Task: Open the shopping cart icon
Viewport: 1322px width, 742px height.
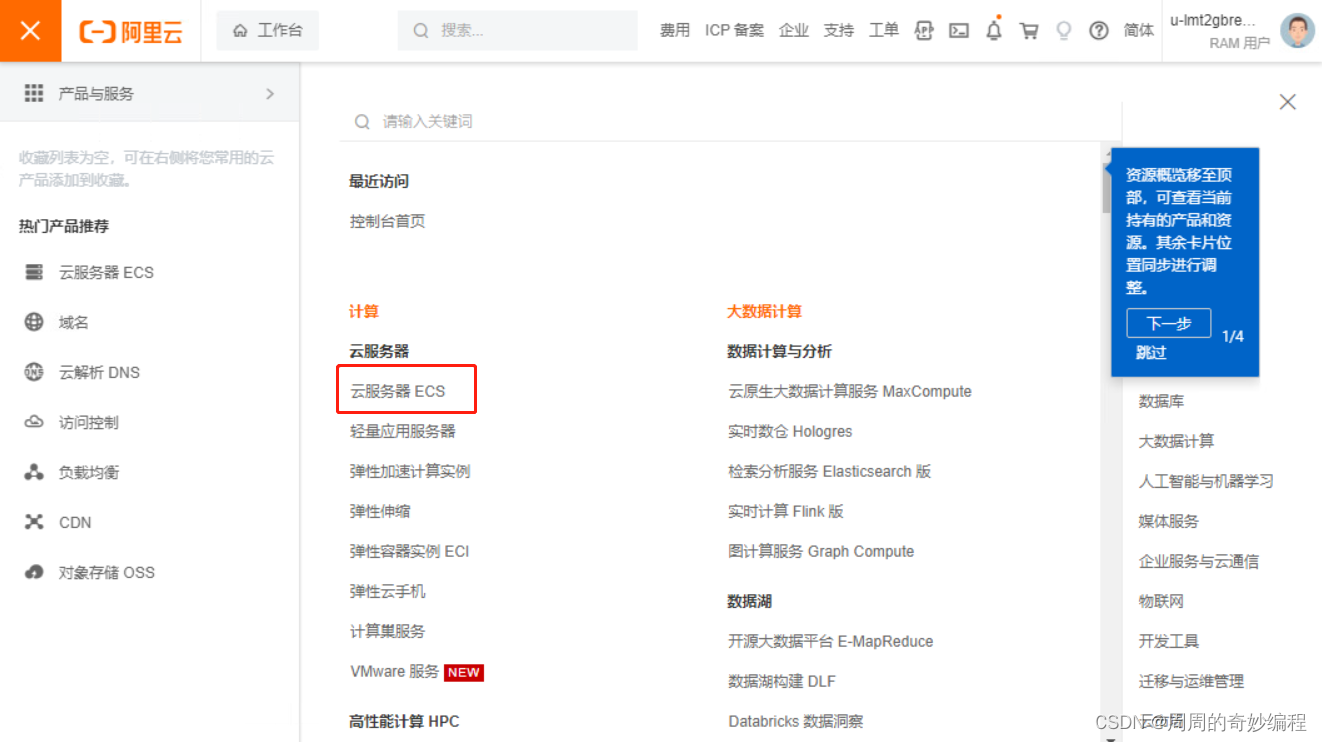Action: point(1029,31)
